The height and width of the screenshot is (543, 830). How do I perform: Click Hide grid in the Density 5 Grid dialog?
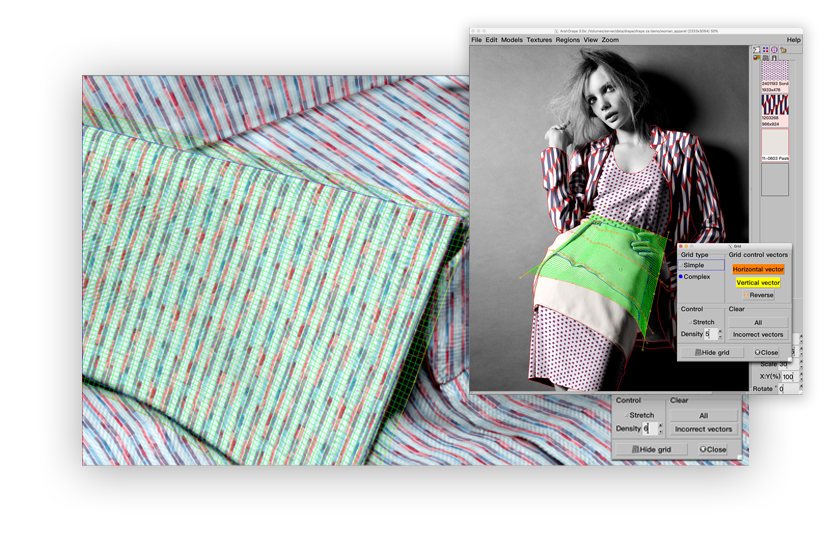[712, 352]
